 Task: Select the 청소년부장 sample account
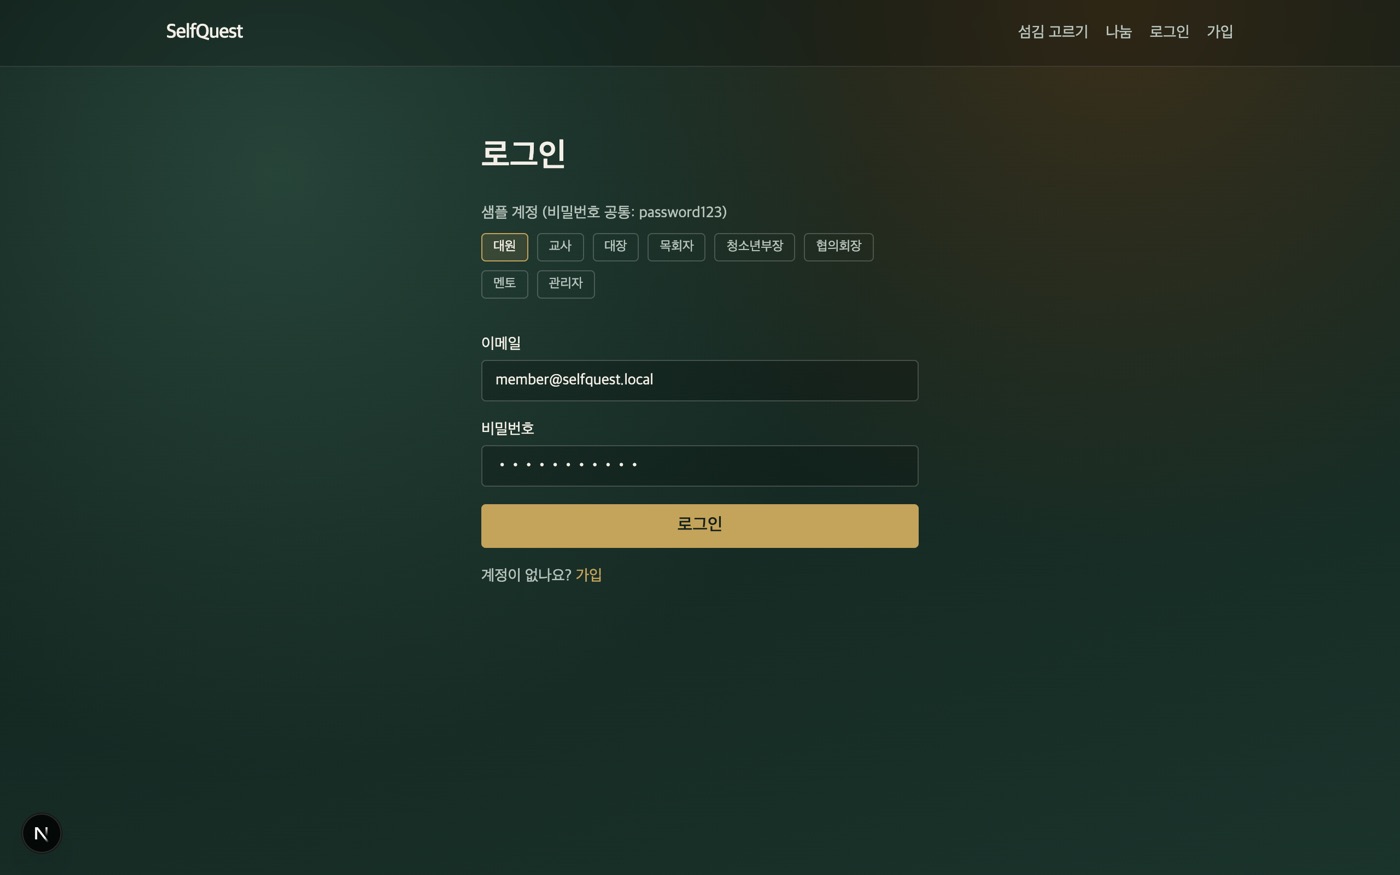click(x=754, y=247)
